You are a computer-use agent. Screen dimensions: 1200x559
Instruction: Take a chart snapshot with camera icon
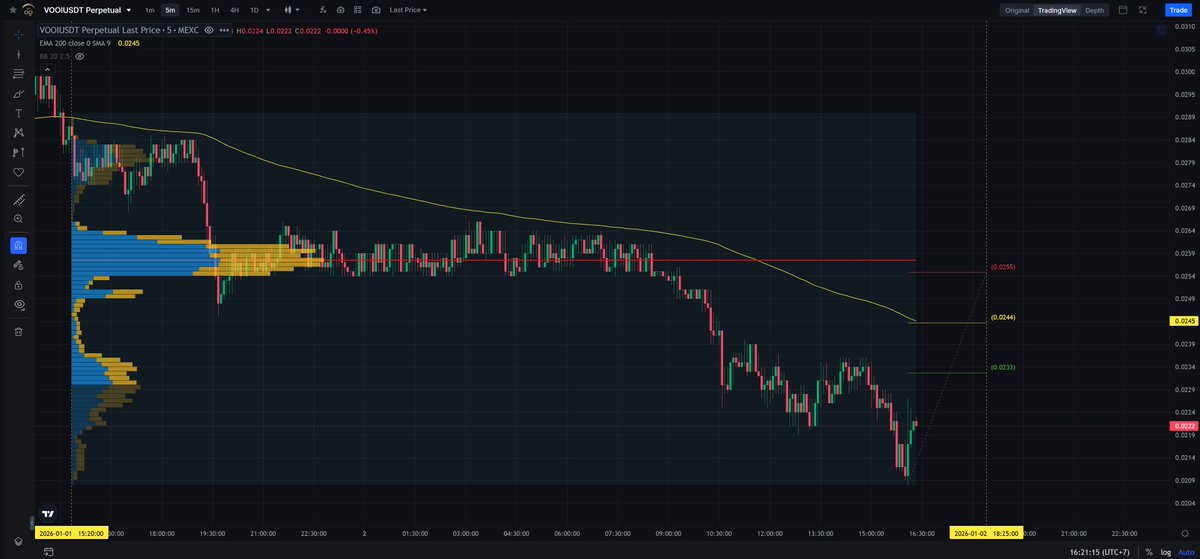pos(376,10)
